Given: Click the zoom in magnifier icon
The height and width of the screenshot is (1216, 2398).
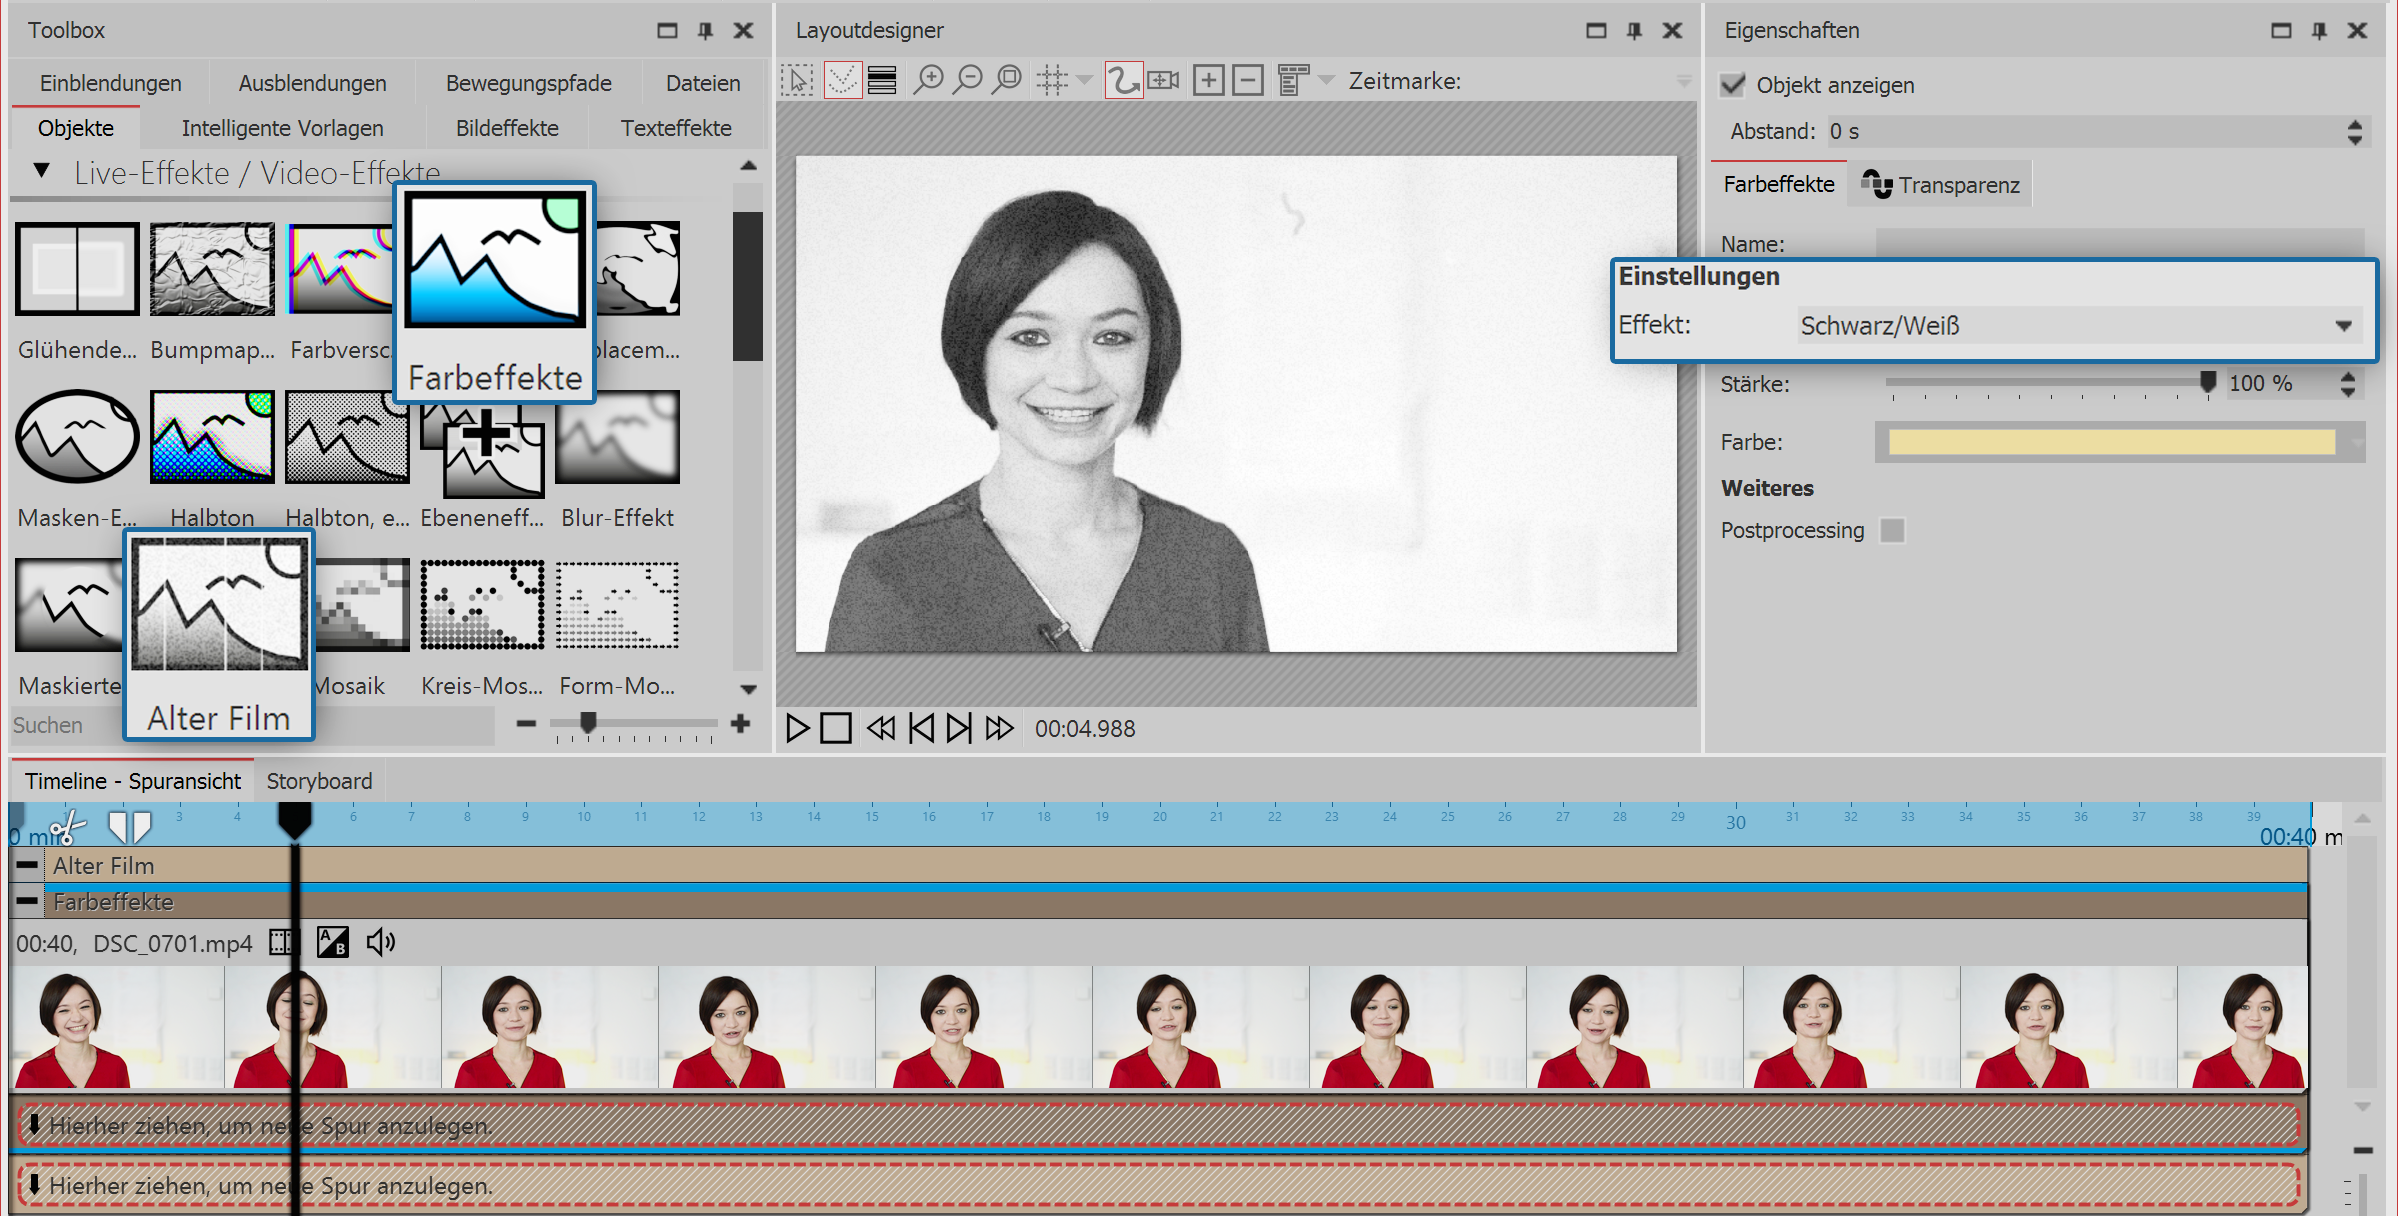Looking at the screenshot, I should click(x=929, y=80).
